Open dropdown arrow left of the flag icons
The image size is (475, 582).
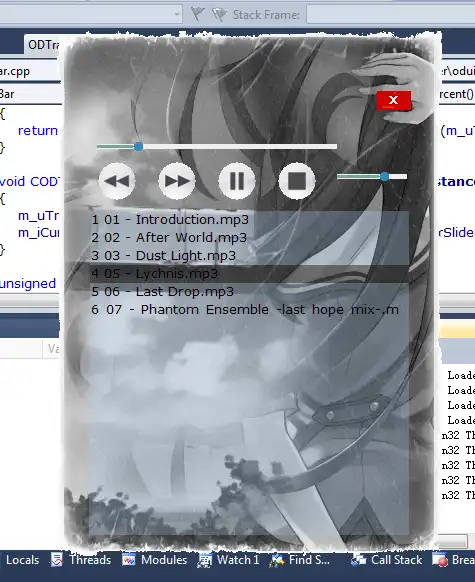[177, 15]
